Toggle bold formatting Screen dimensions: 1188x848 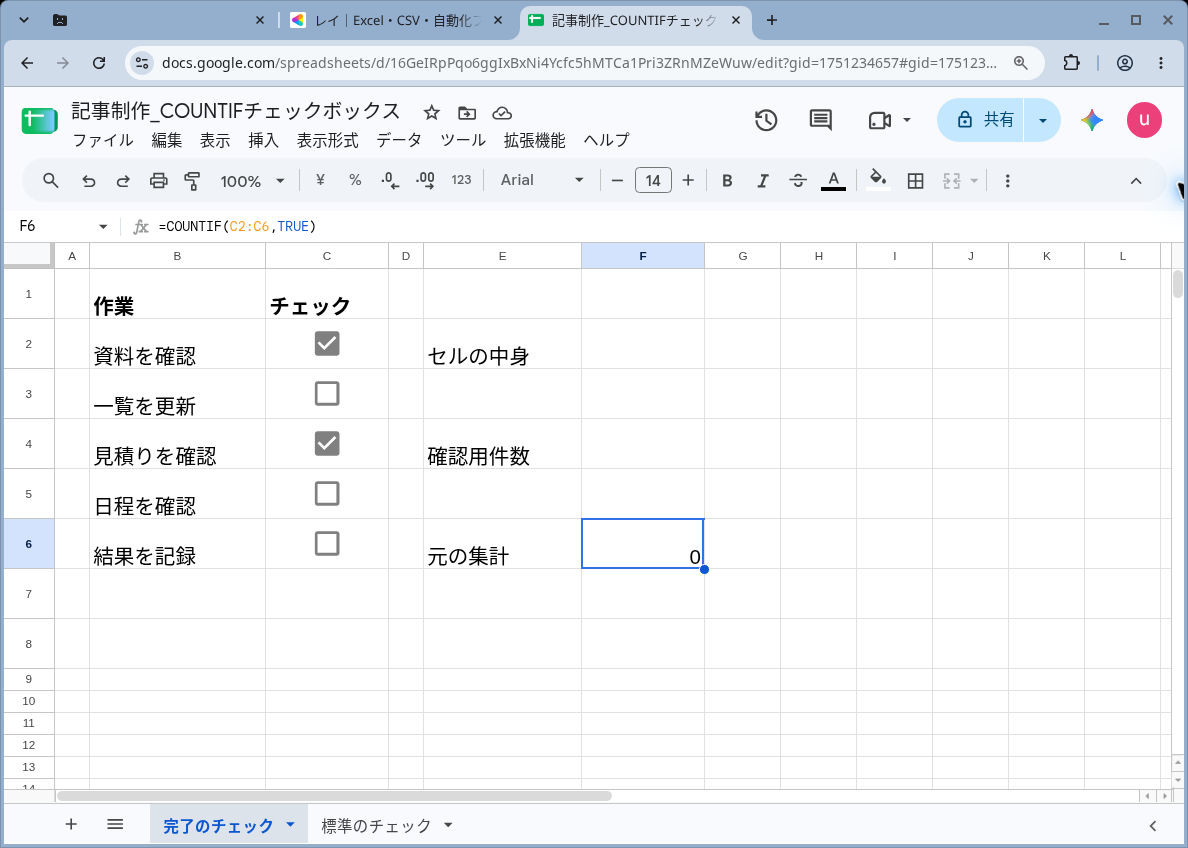727,180
